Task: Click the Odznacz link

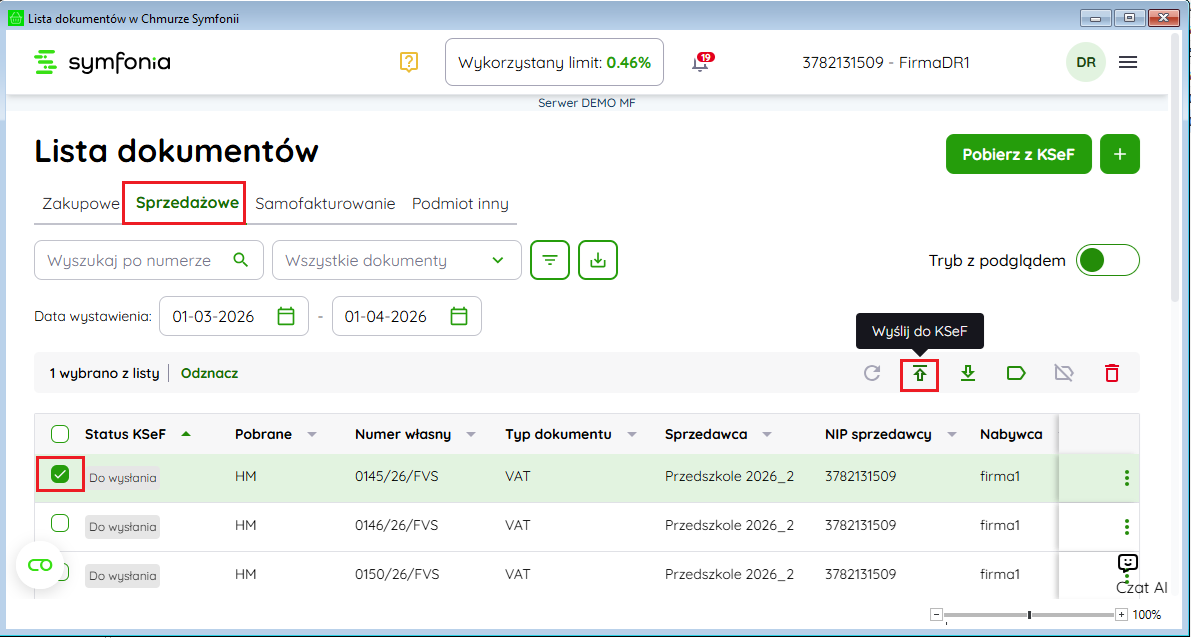Action: point(209,373)
